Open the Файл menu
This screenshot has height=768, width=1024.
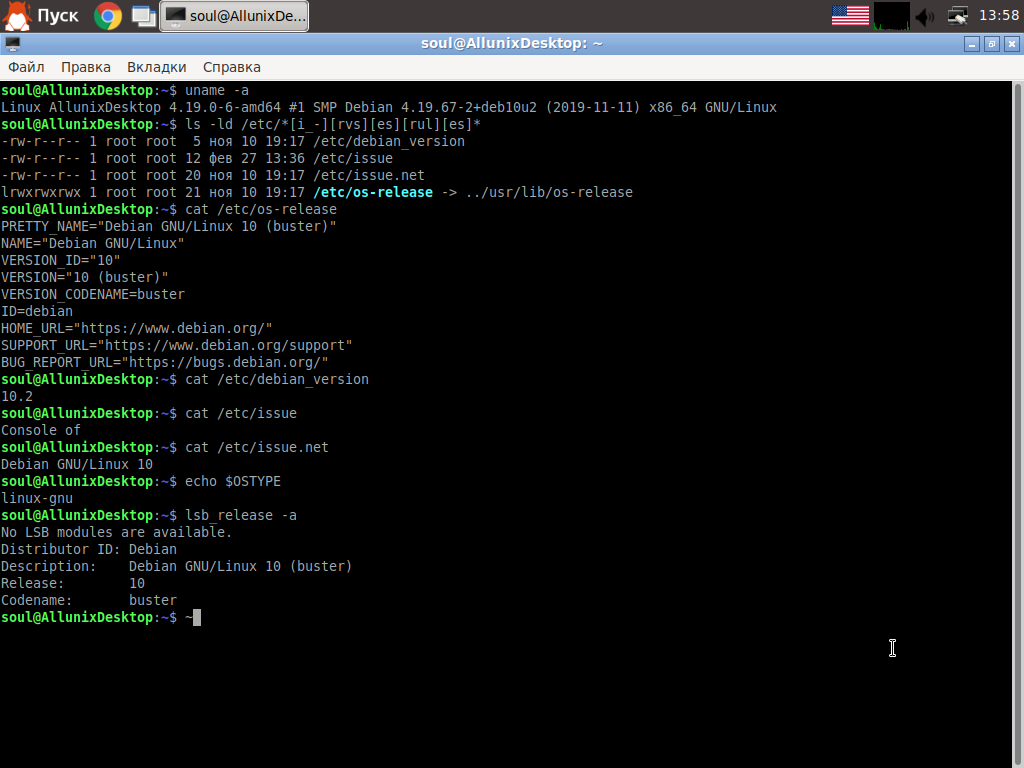coord(26,67)
